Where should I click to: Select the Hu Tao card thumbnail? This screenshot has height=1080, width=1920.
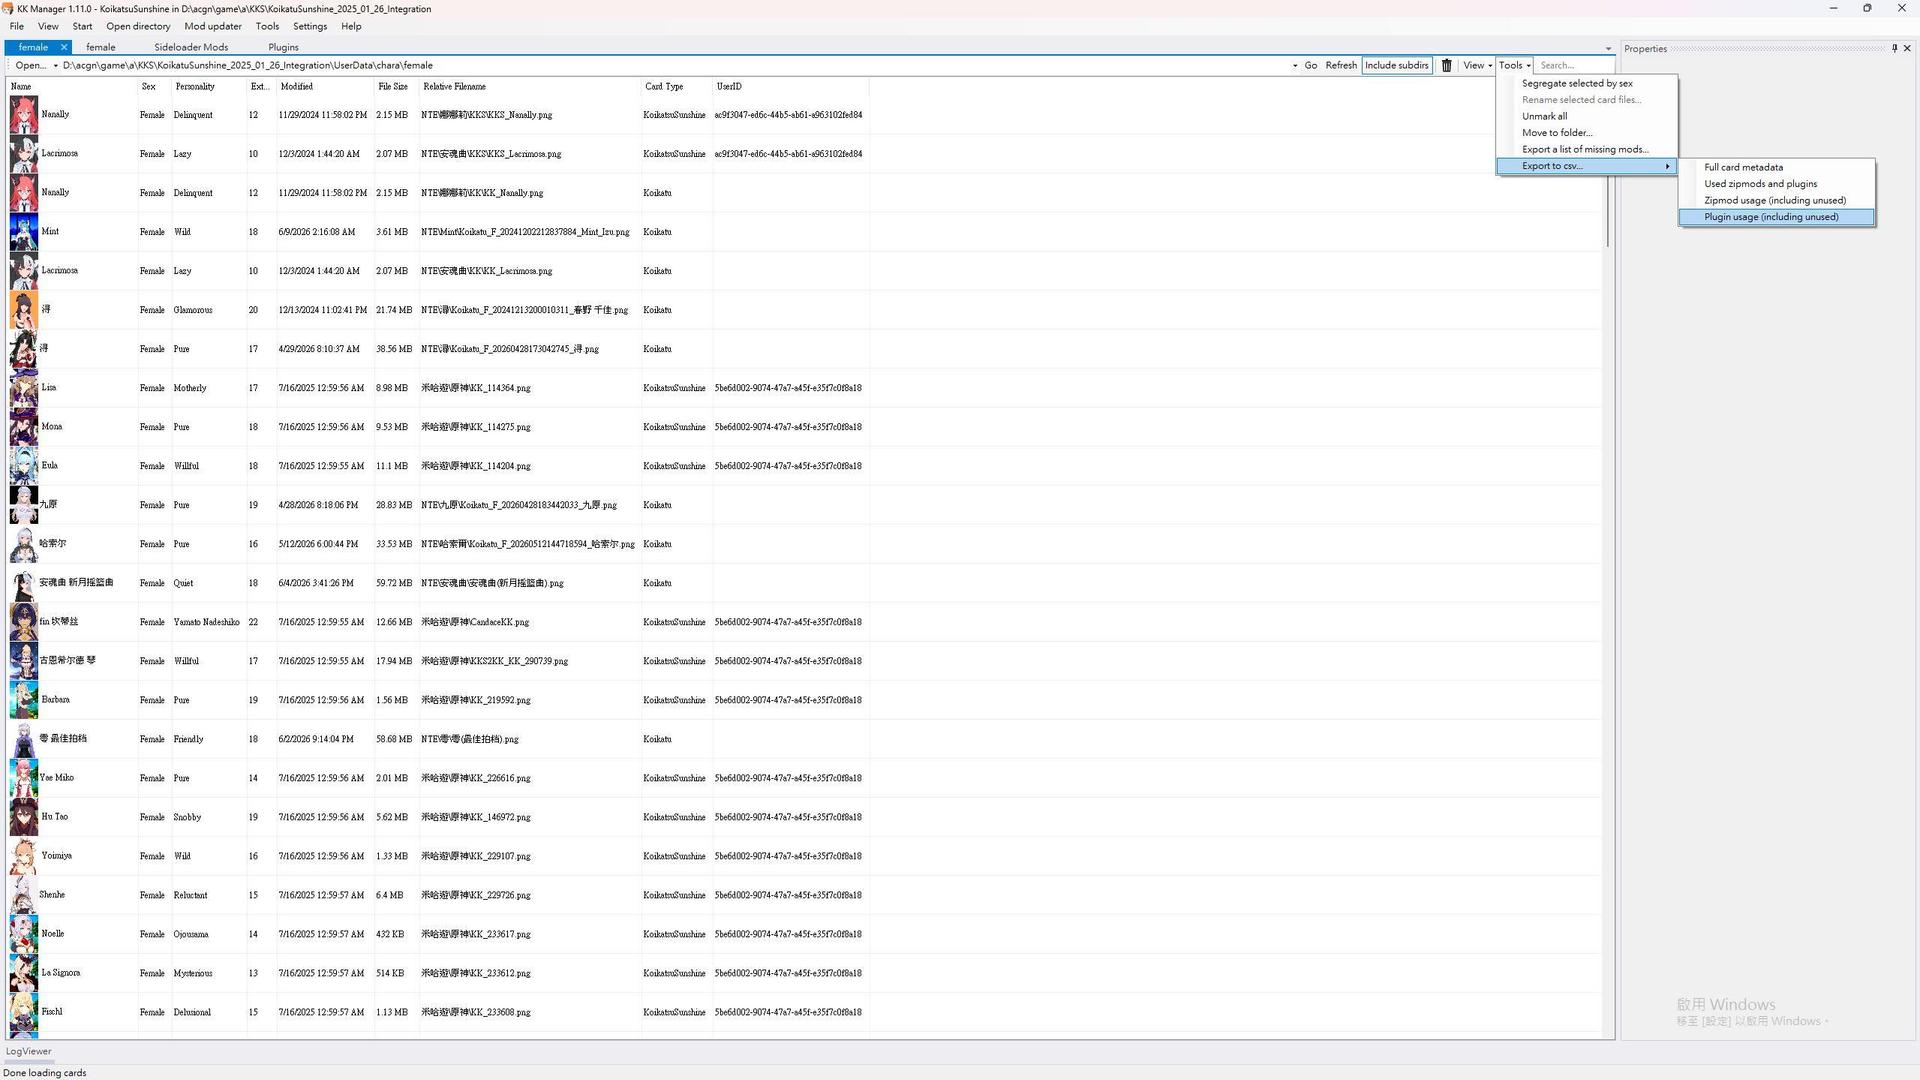tap(24, 817)
